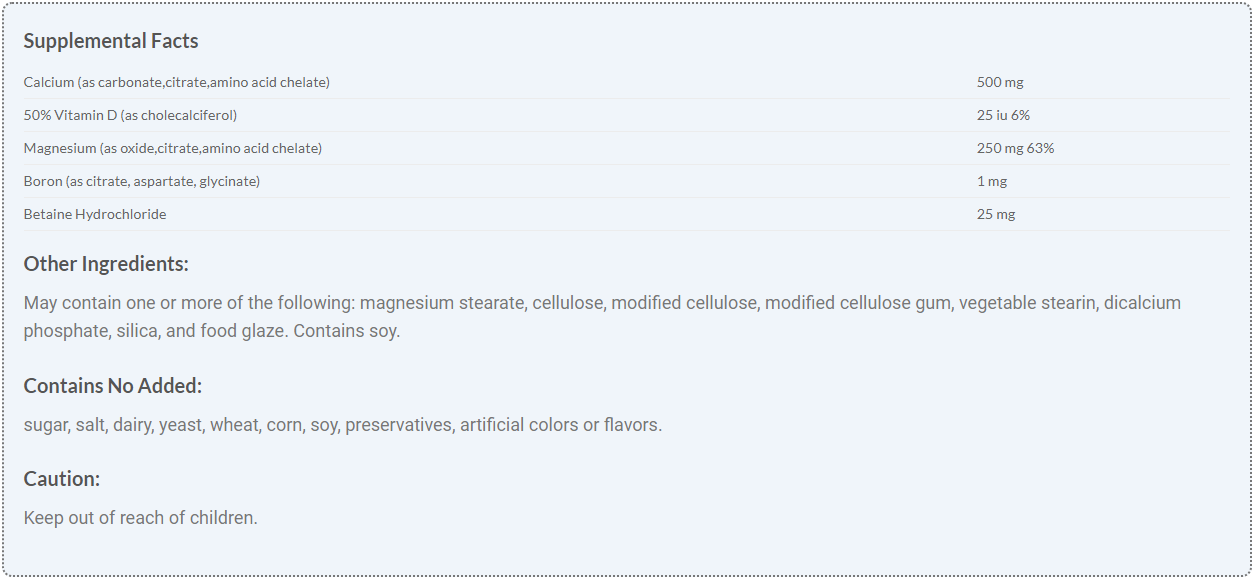Click the 'dicalcium phosphate' text
Image resolution: width=1253 pixels, height=579 pixels.
[1142, 303]
